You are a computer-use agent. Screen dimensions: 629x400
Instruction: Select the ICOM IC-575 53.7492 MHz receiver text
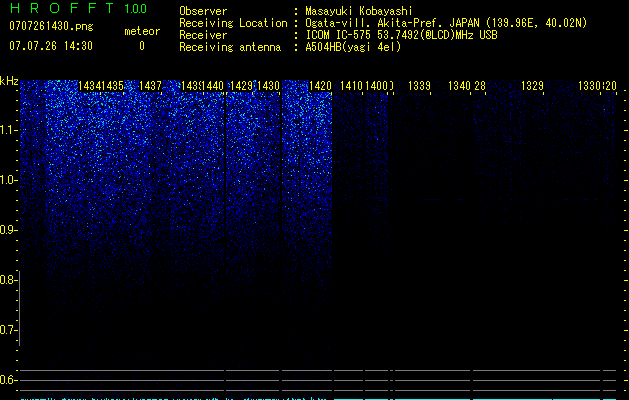(x=401, y=35)
